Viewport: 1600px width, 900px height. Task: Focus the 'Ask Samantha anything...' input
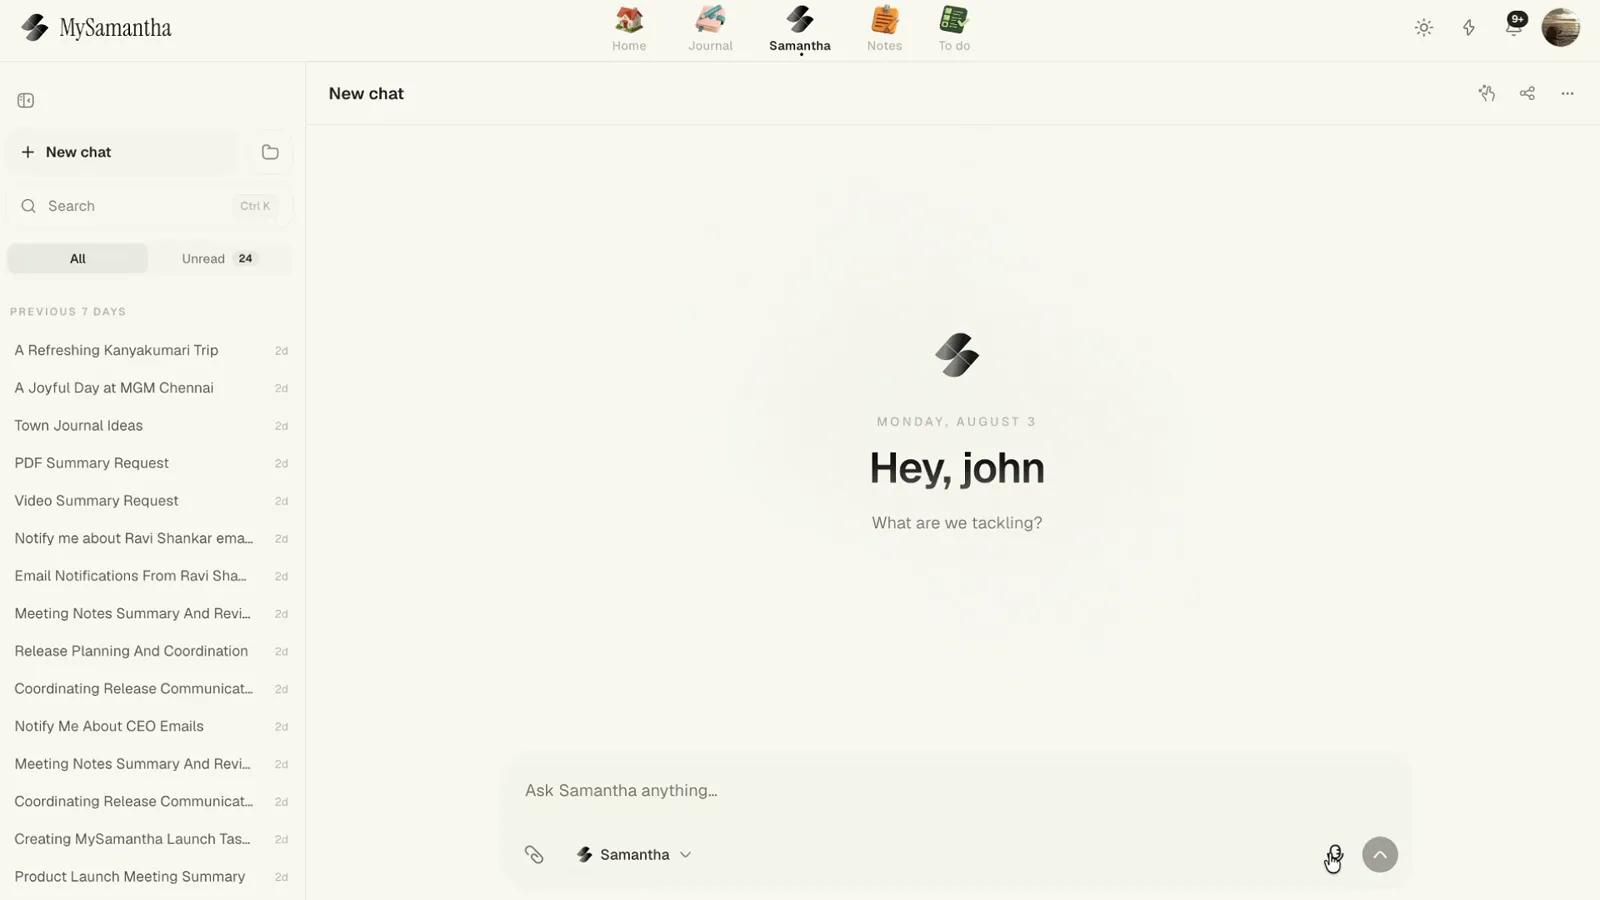click(x=958, y=791)
